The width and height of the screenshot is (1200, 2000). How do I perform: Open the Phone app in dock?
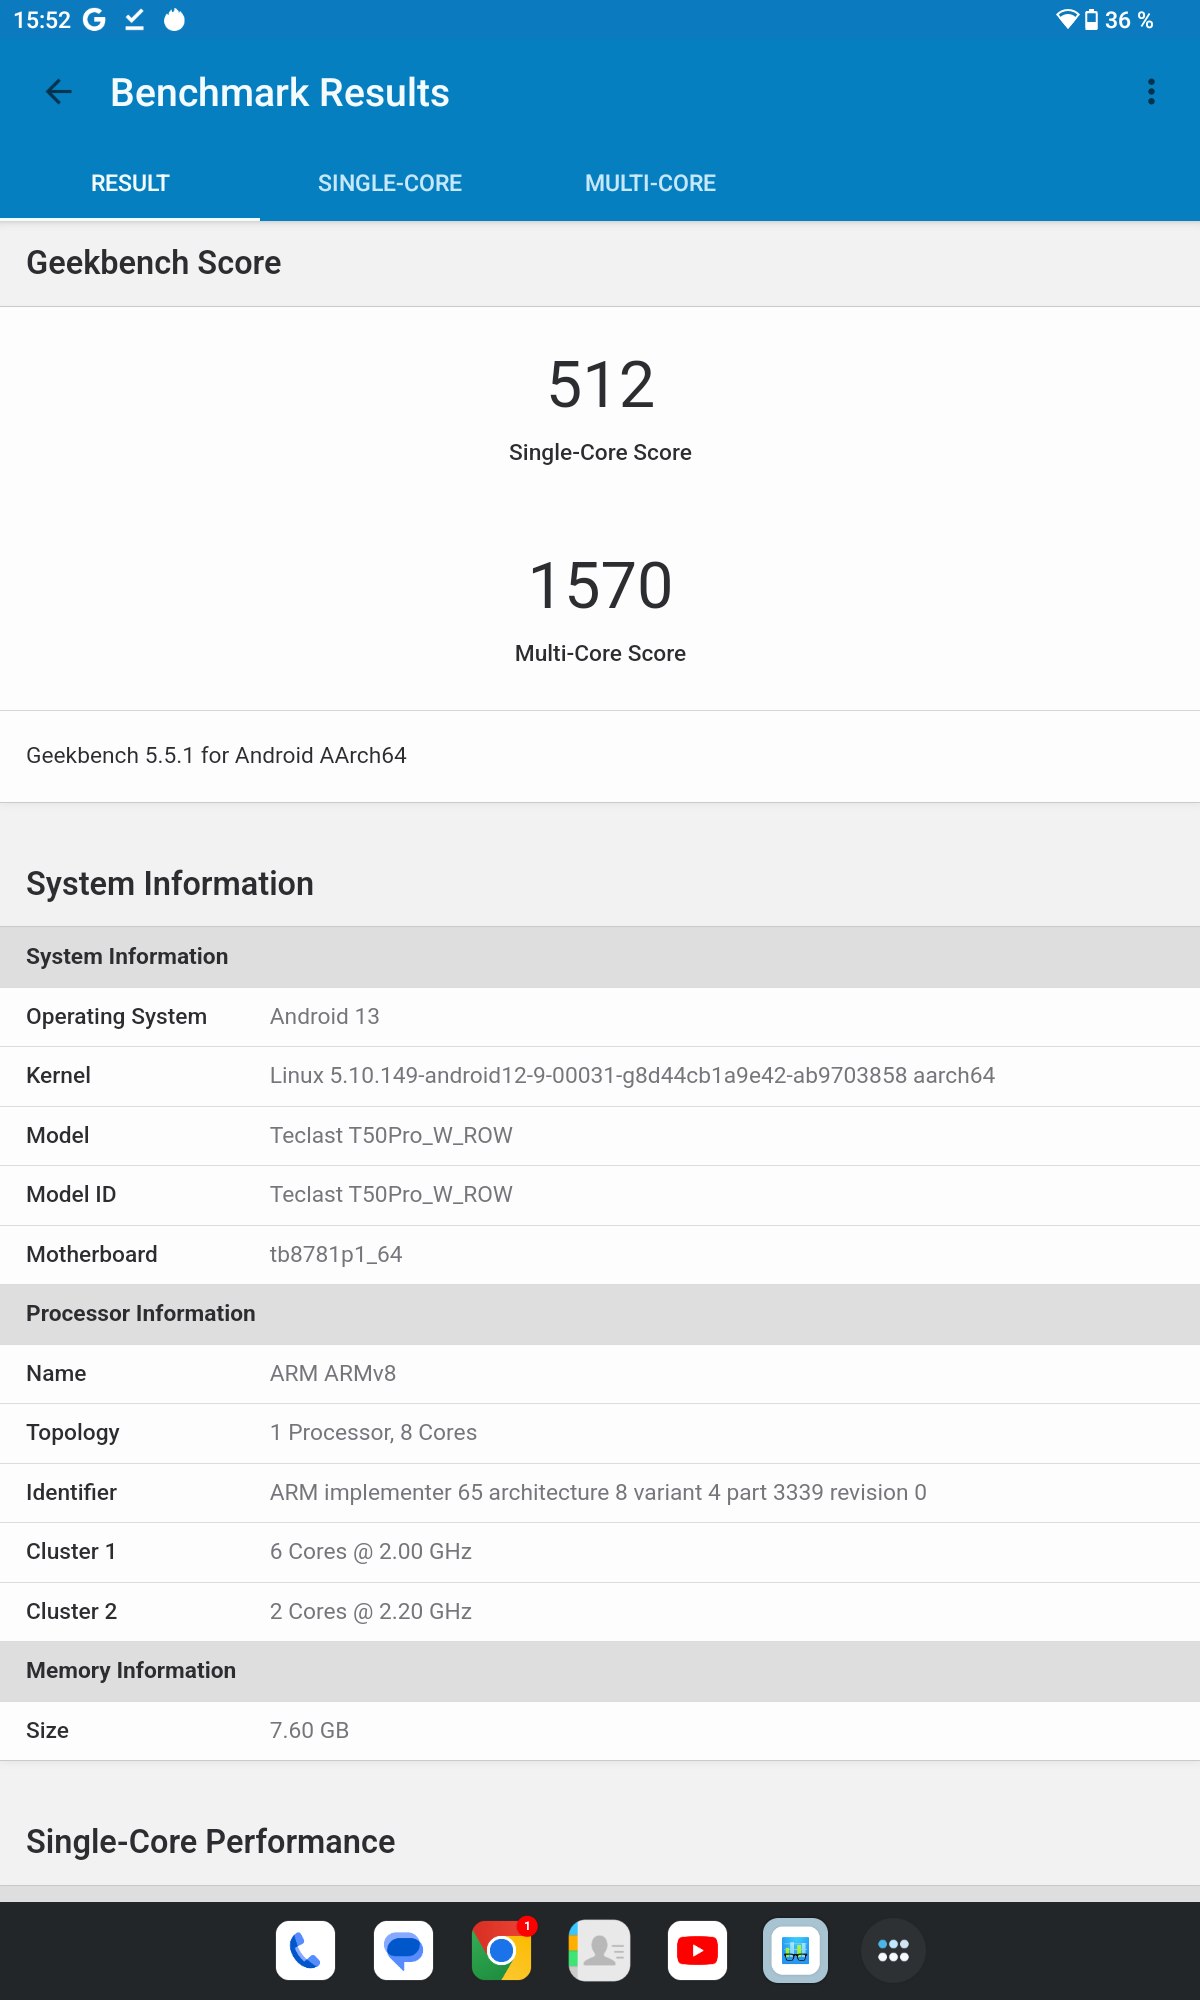(306, 1950)
